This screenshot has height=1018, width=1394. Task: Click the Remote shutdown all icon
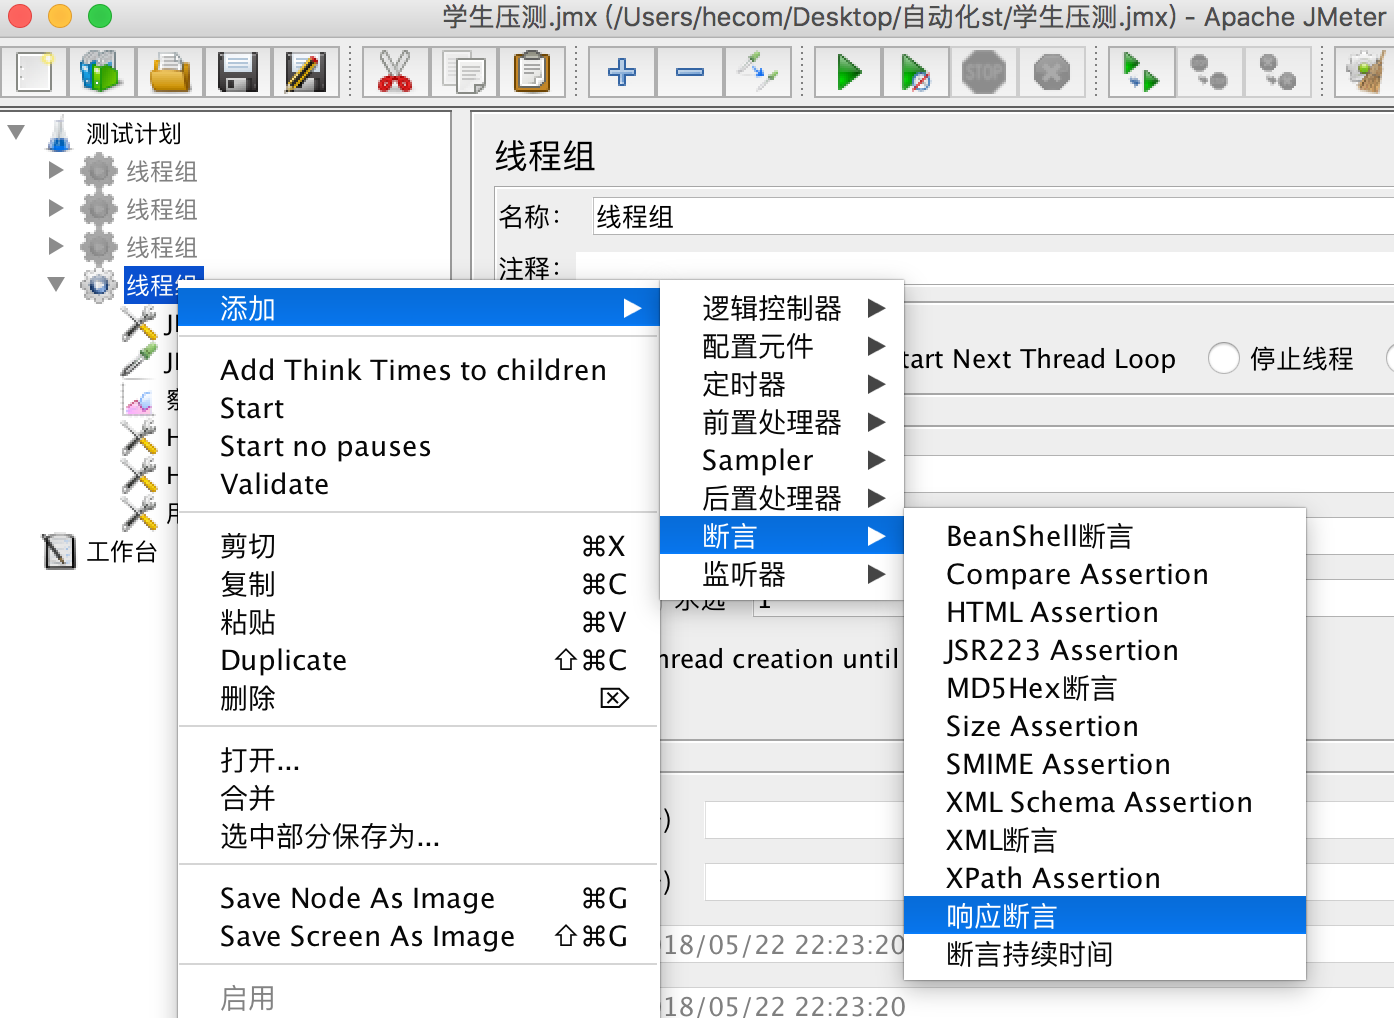[1277, 72]
